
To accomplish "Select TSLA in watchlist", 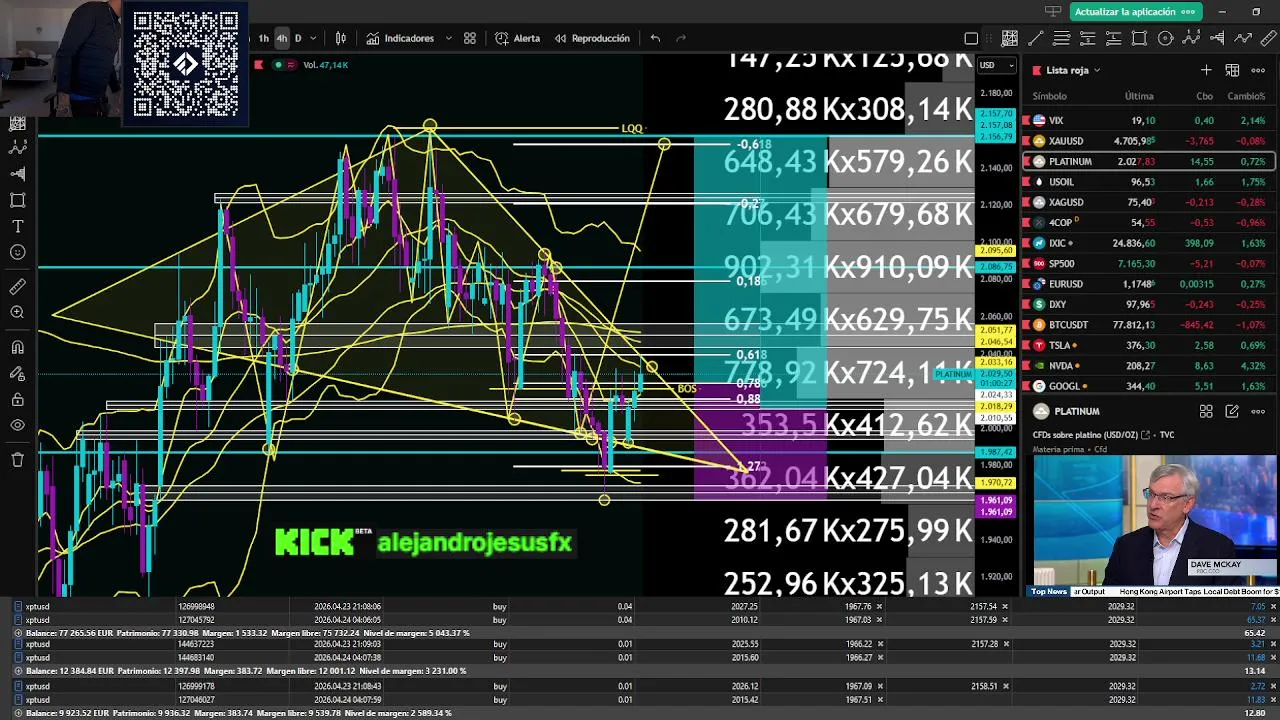I will tap(1148, 345).
